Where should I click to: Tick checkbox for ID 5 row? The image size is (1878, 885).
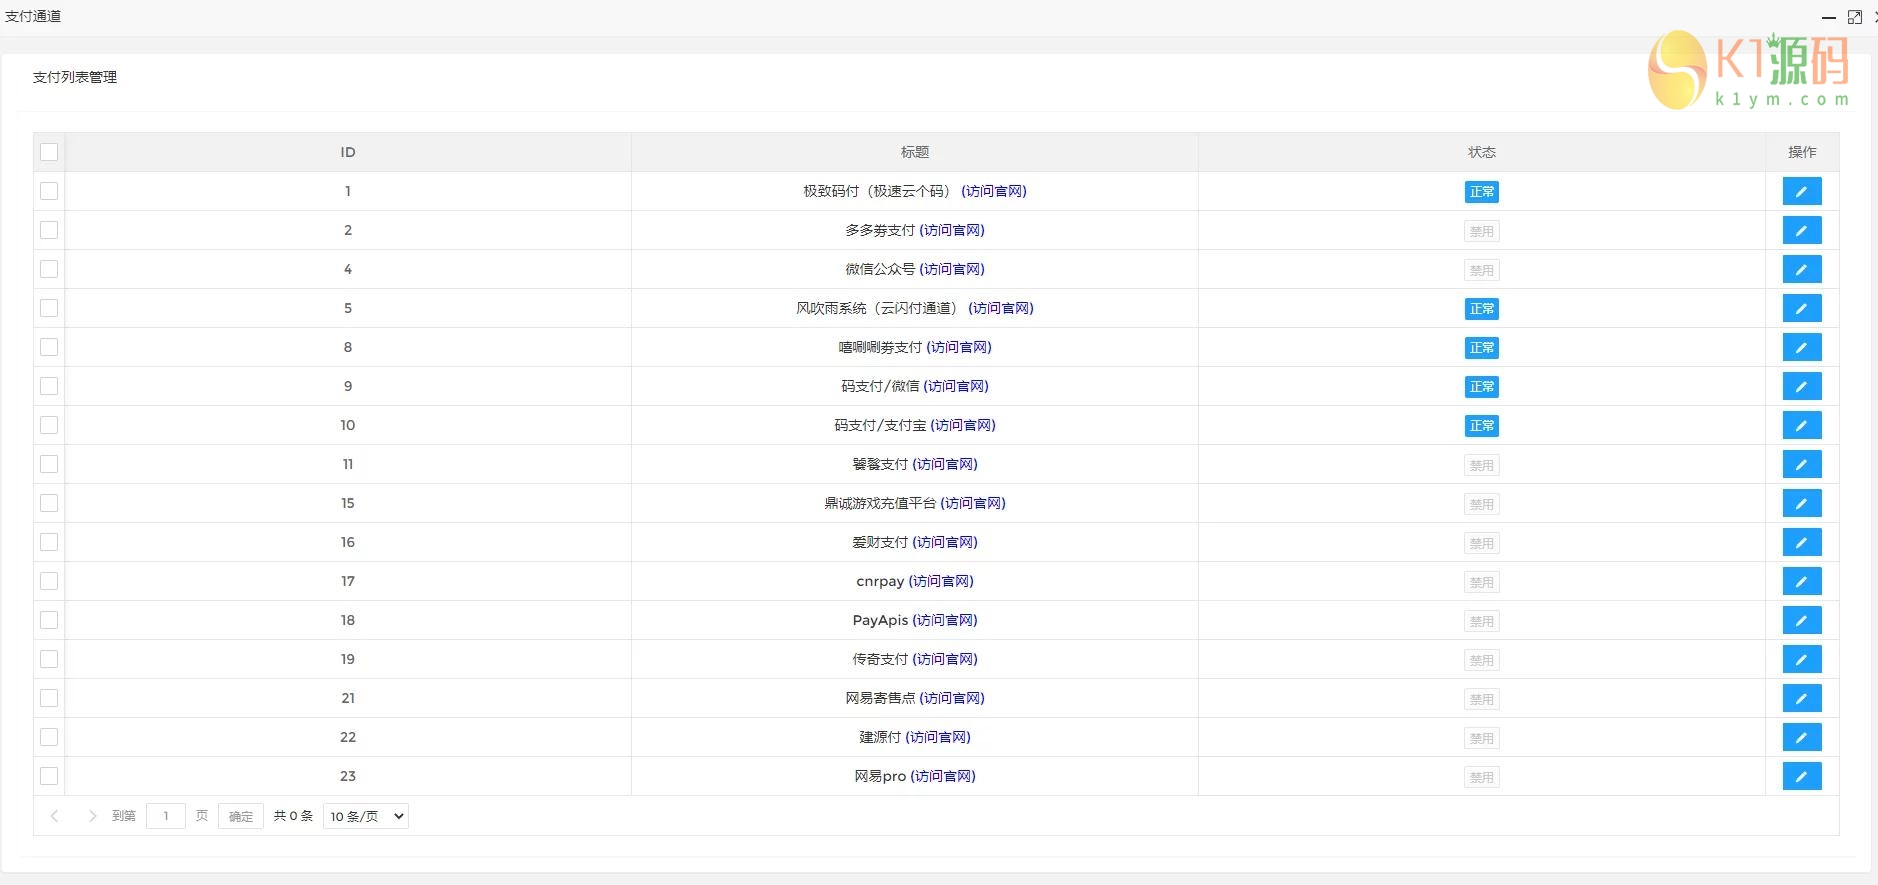pyautogui.click(x=49, y=308)
